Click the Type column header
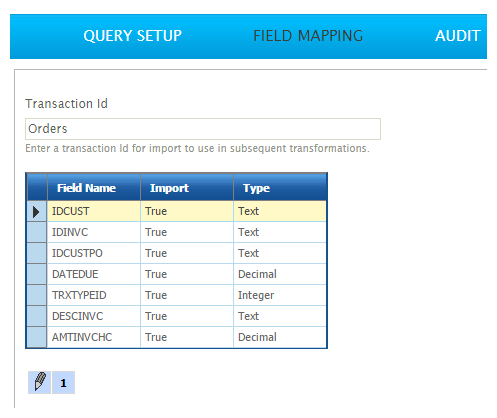The height and width of the screenshot is (418, 497). [280, 188]
